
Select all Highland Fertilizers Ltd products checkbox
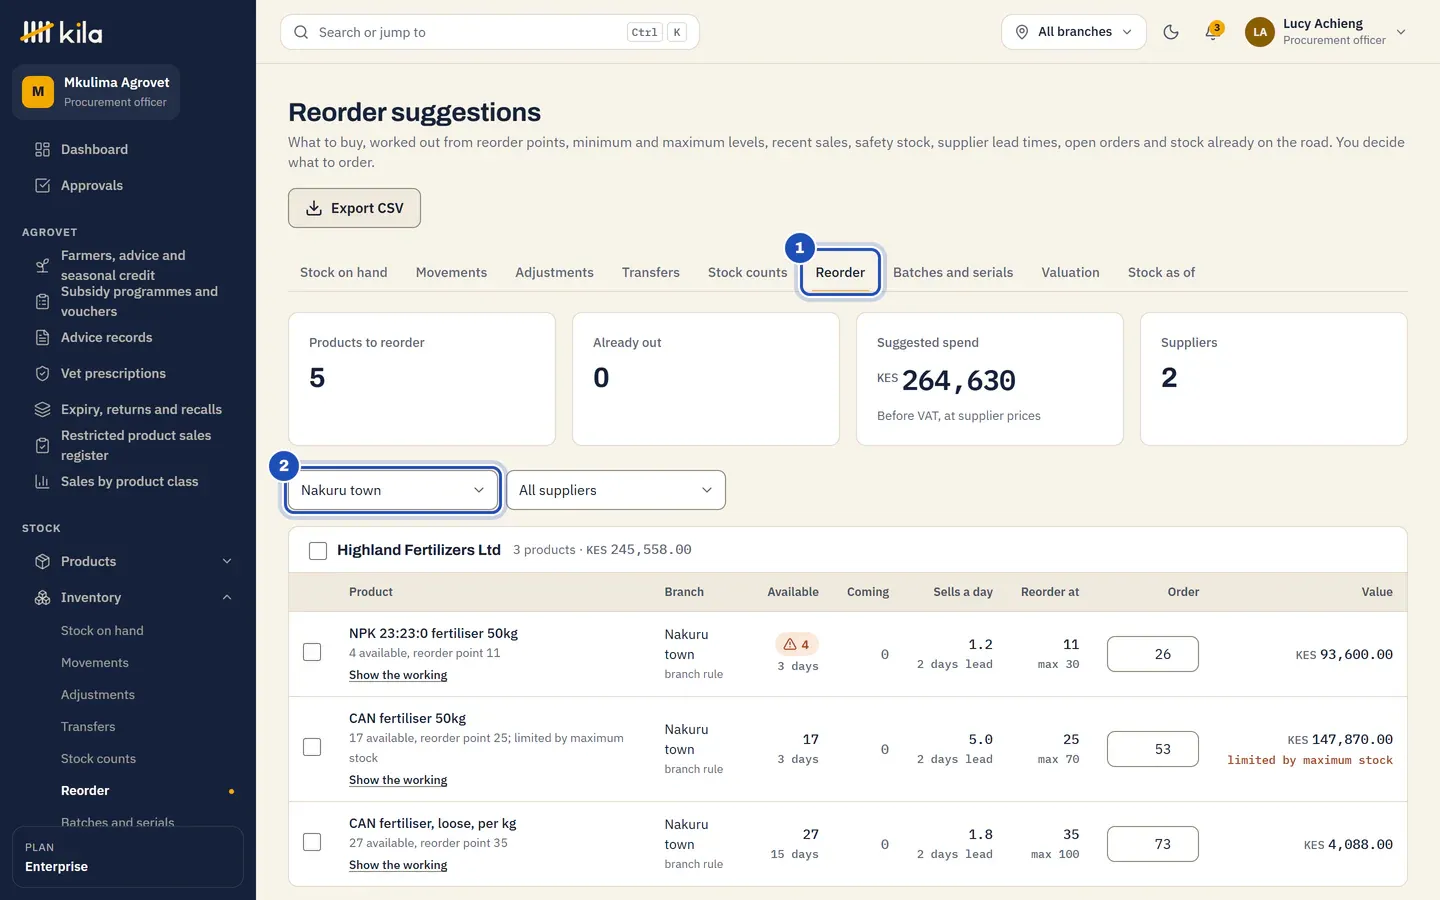point(318,551)
